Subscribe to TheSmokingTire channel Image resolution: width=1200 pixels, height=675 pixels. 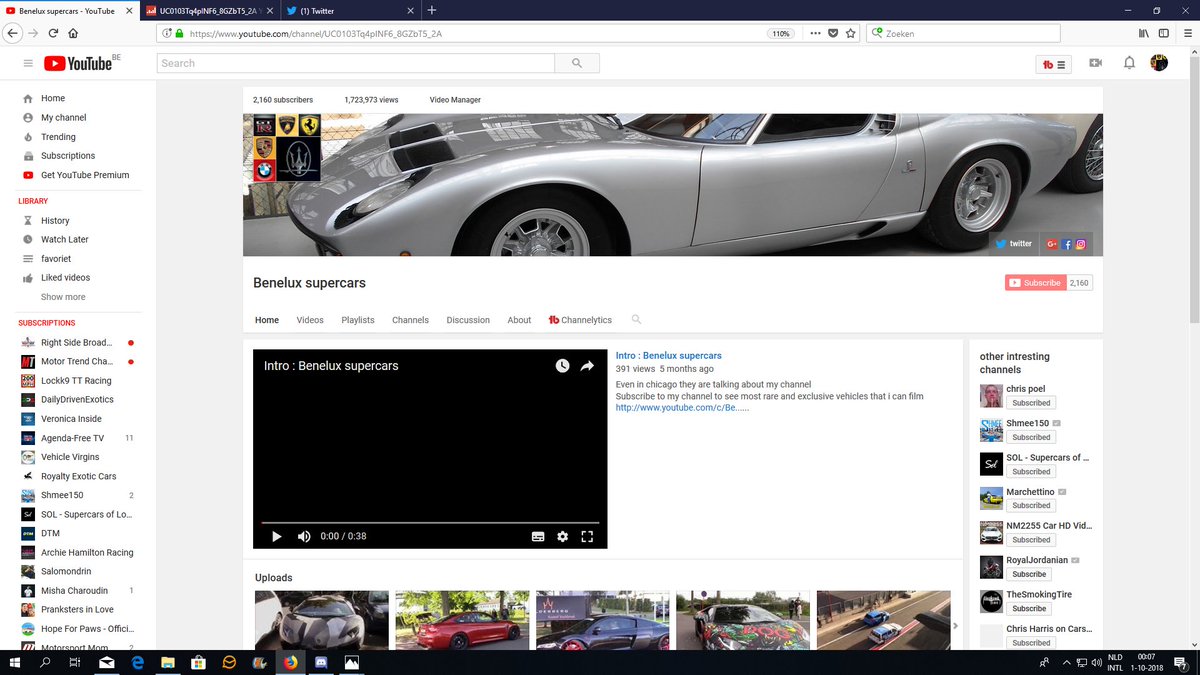point(1029,608)
